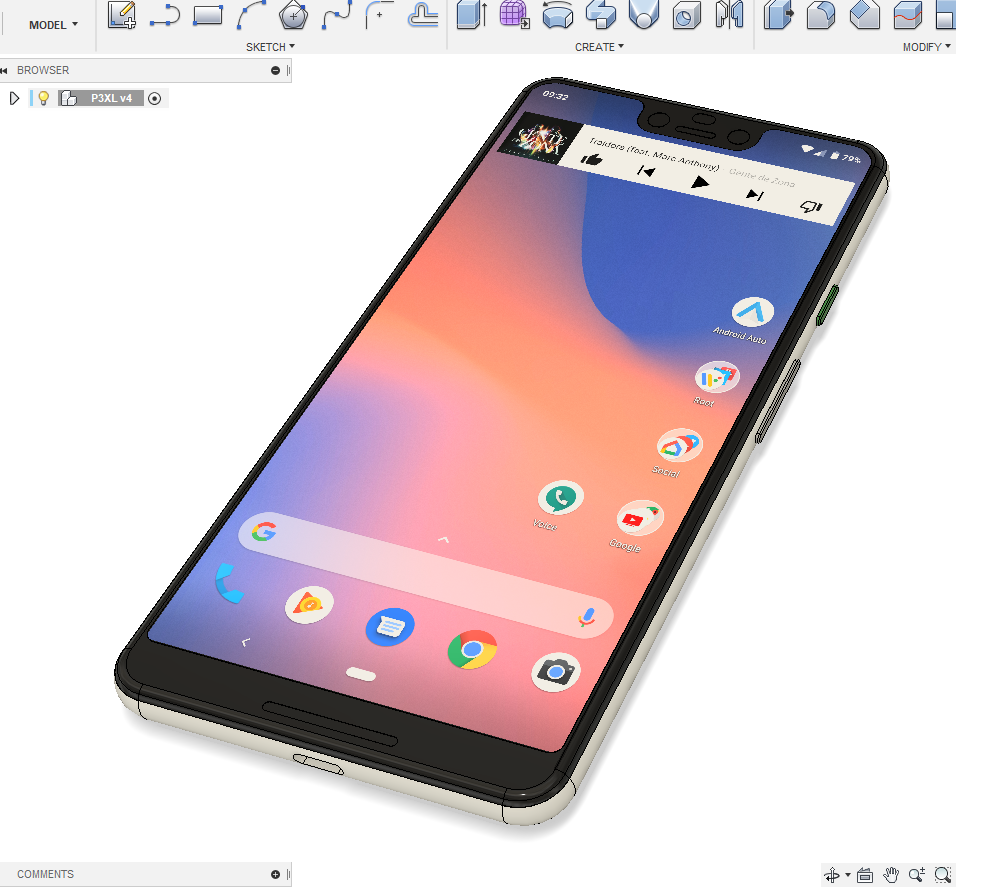Select the Arc sketch tool
Screen dimensions: 982x893
pos(251,15)
